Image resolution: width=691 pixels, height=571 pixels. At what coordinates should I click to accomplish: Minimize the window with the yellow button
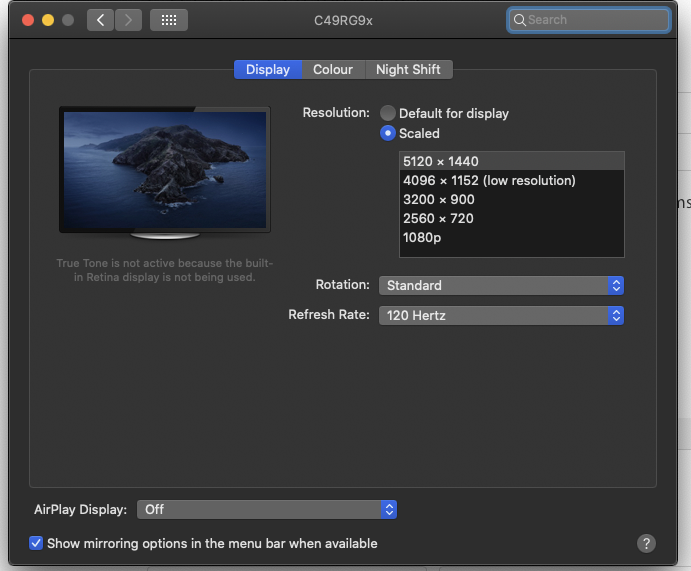[48, 20]
